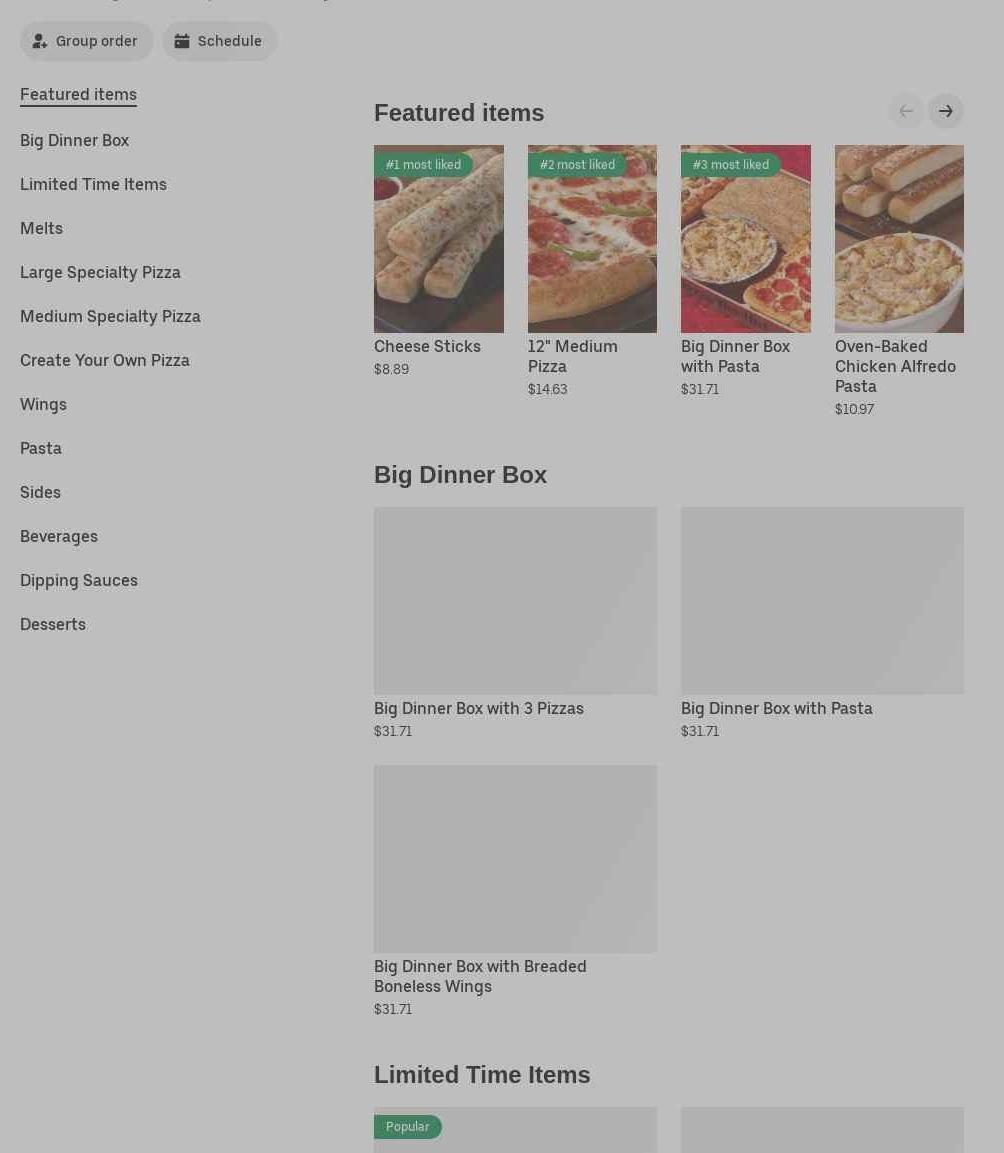Select the Oven-Baked Chicken Alfredo Pasta image
Screen dimensions: 1004x1153
coord(899,239)
